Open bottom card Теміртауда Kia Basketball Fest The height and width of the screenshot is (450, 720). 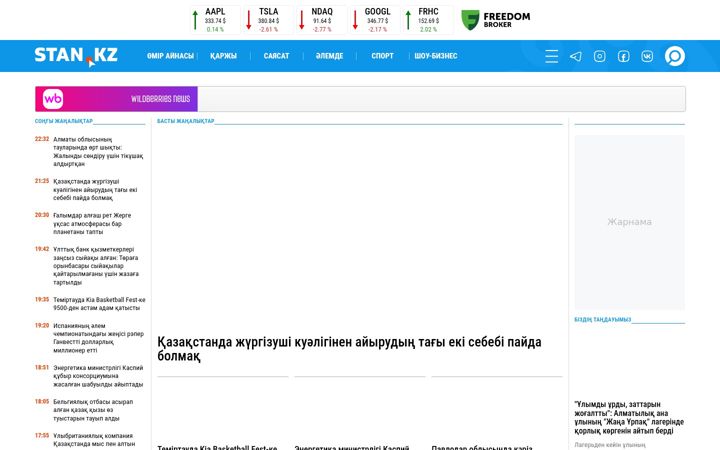coord(217,447)
